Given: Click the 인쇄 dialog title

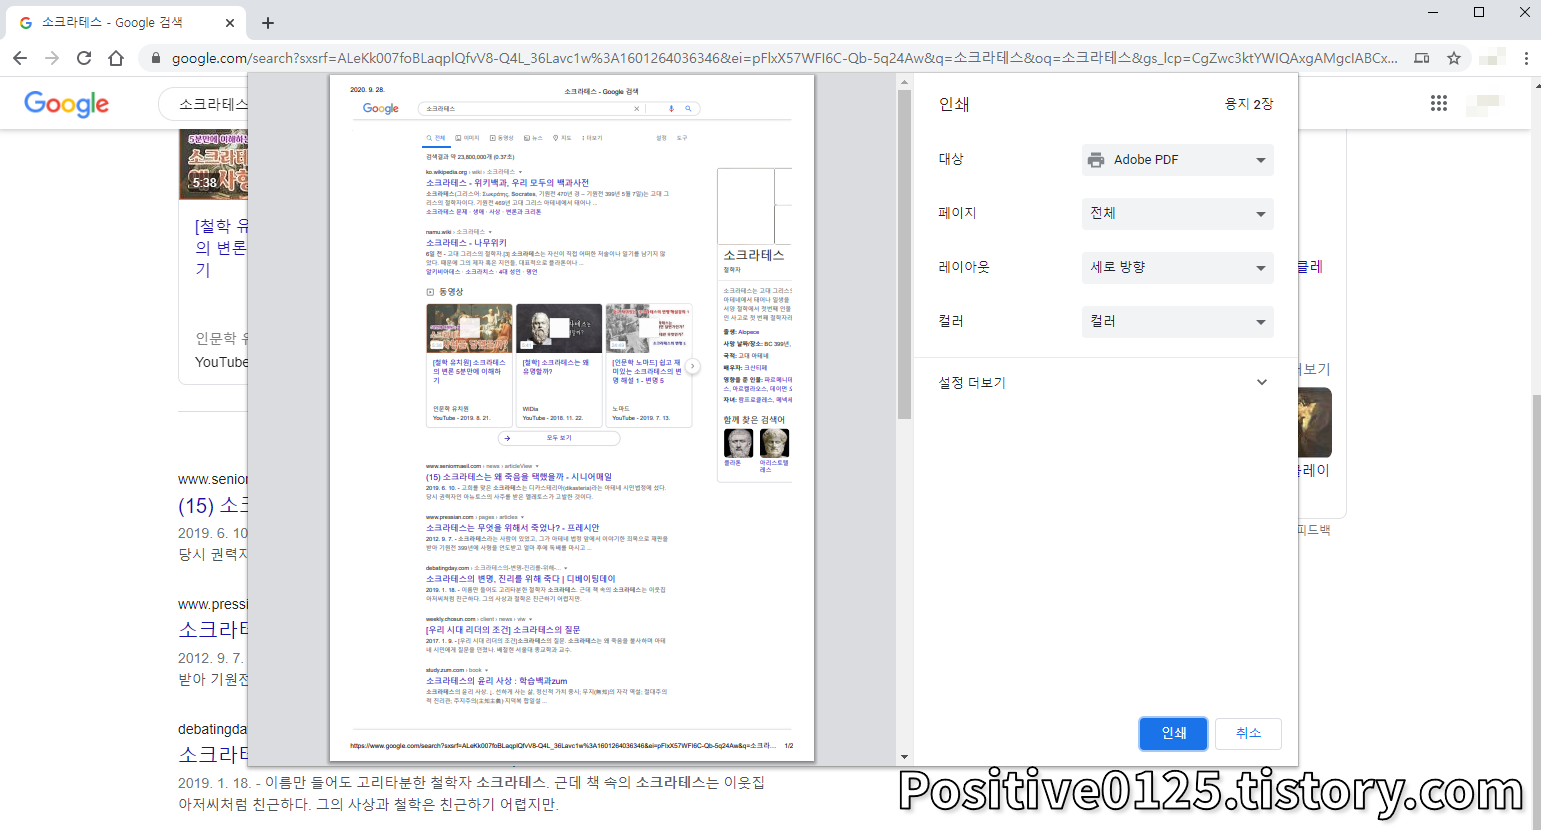Looking at the screenshot, I should tap(954, 104).
